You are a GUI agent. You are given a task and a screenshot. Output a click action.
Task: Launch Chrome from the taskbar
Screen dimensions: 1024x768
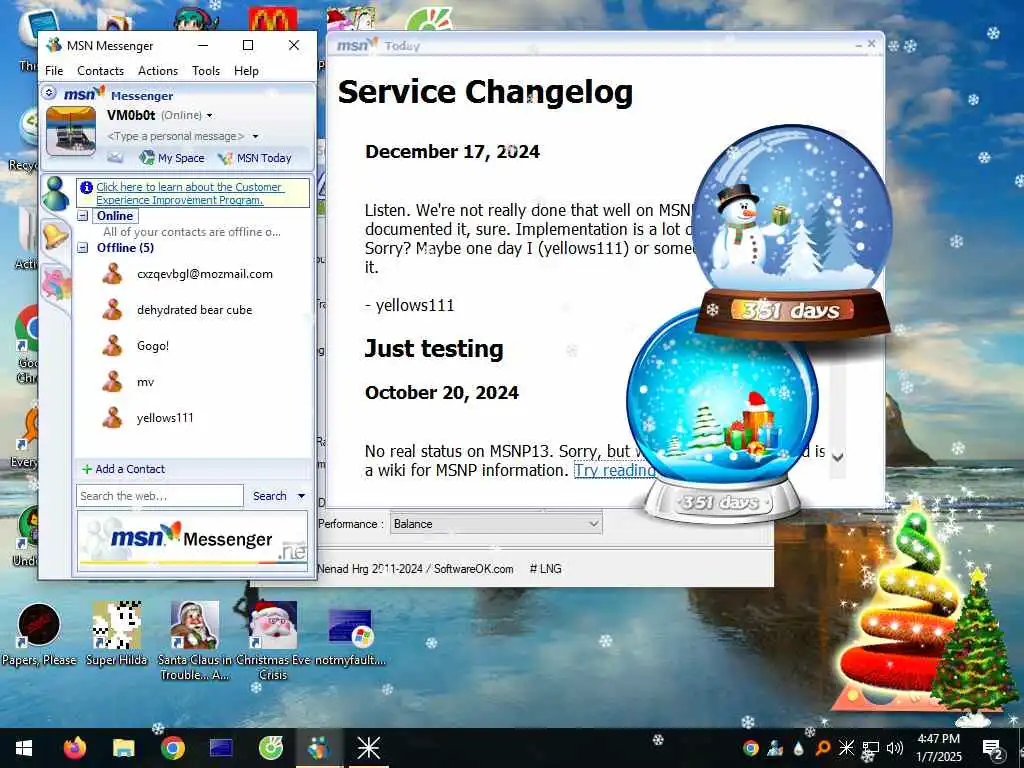pos(172,748)
